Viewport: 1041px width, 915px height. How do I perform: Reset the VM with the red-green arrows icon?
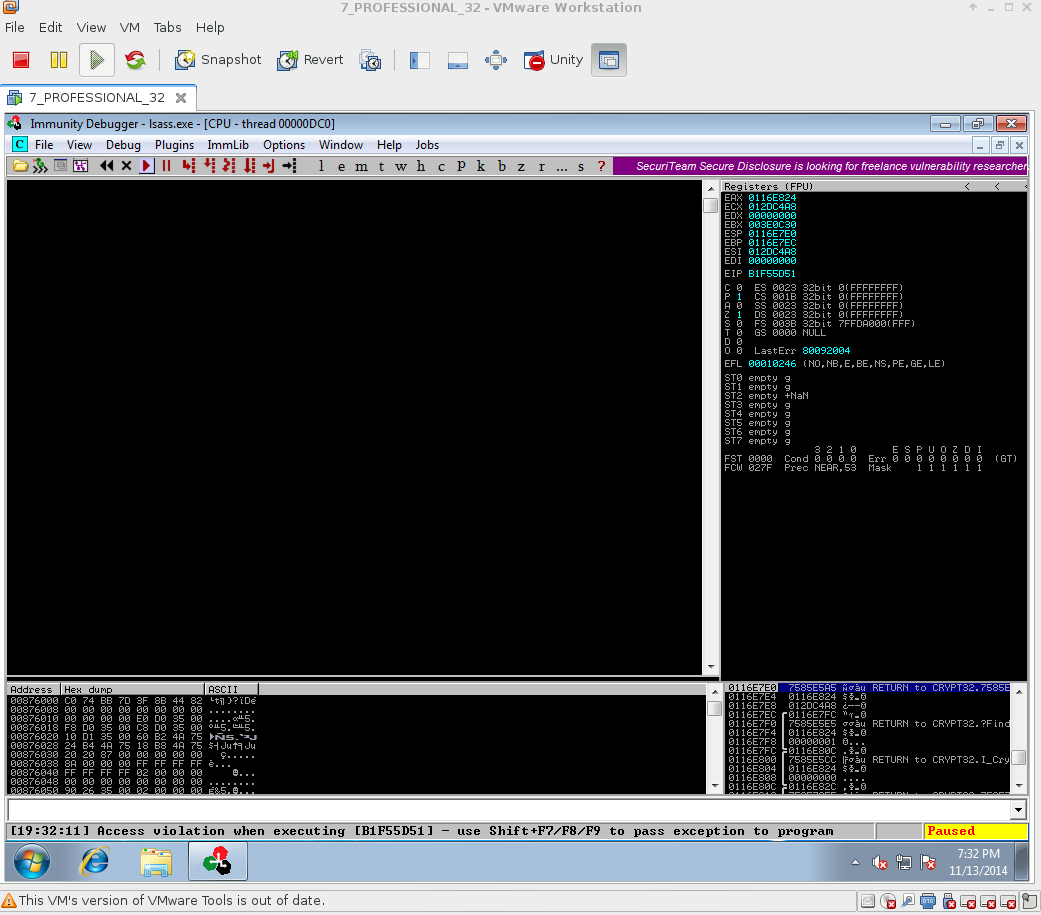click(135, 60)
